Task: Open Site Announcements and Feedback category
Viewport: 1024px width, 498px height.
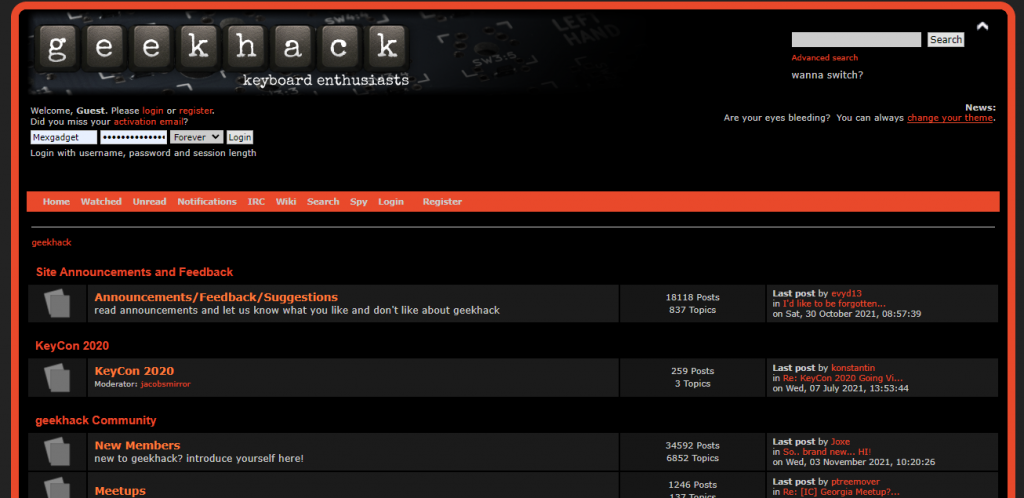Action: point(135,272)
